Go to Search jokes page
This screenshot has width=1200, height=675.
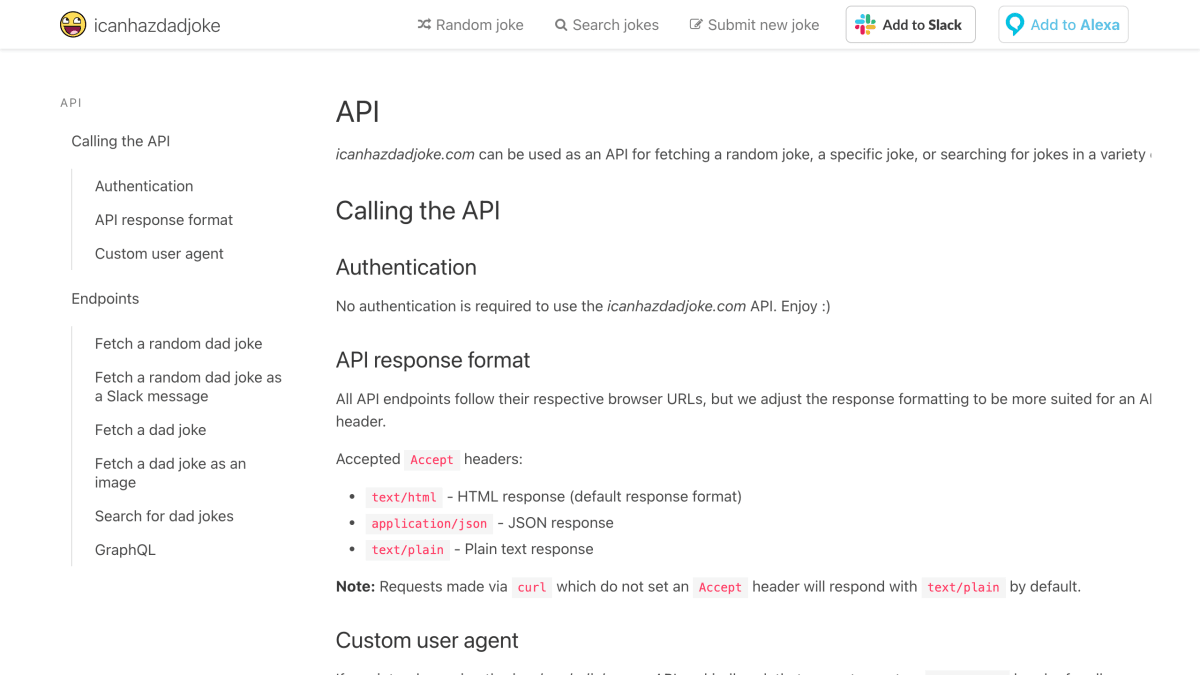tap(607, 25)
